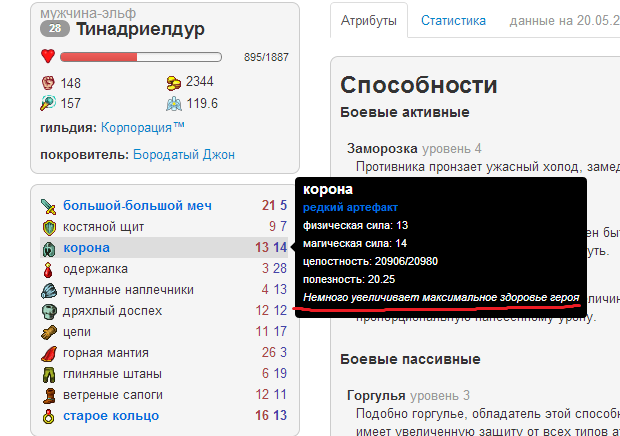Screen dimensions: 620x436
Task: Click the pants icon beside глиняные штаны
Action: [49, 374]
